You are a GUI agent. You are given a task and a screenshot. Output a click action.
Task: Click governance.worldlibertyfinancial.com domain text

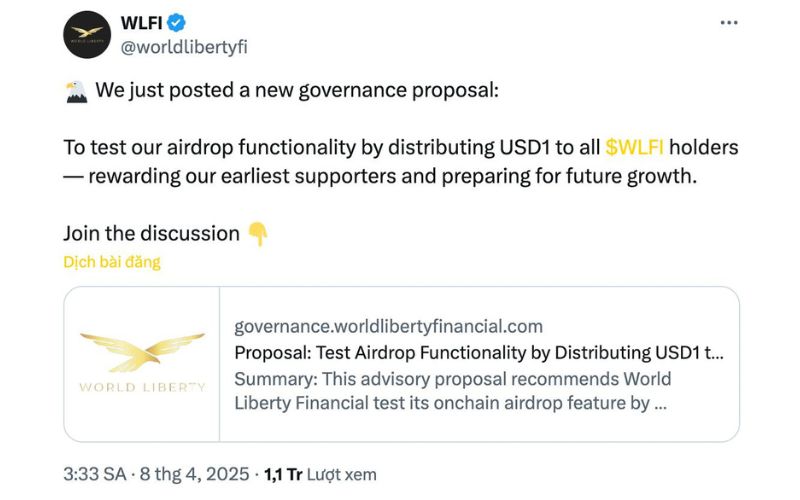coord(388,327)
